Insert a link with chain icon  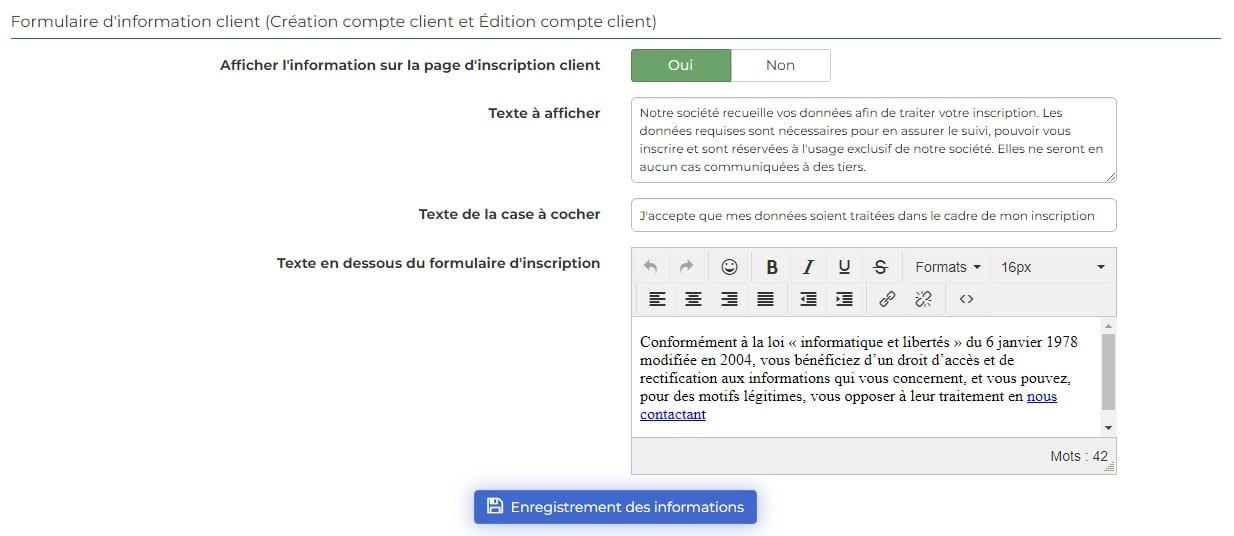coord(887,298)
